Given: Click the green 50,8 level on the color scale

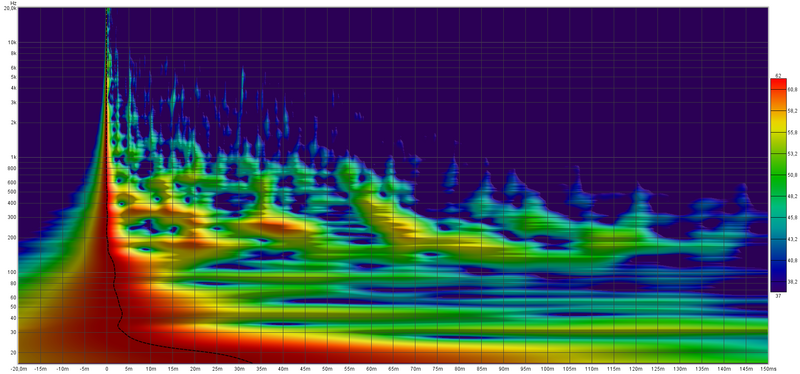Looking at the screenshot, I should tap(778, 174).
